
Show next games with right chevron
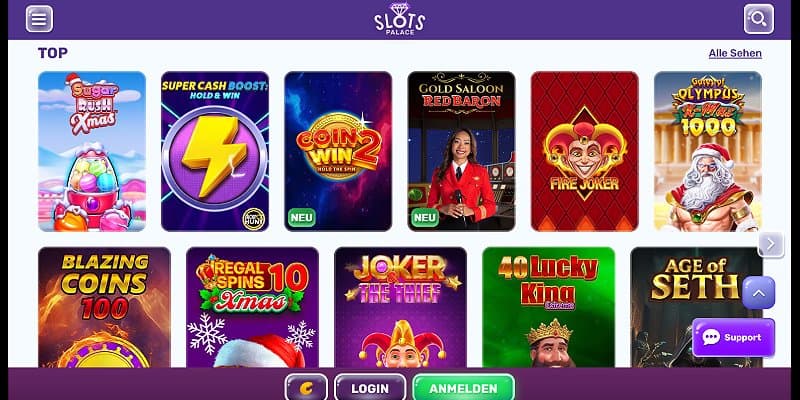click(770, 244)
